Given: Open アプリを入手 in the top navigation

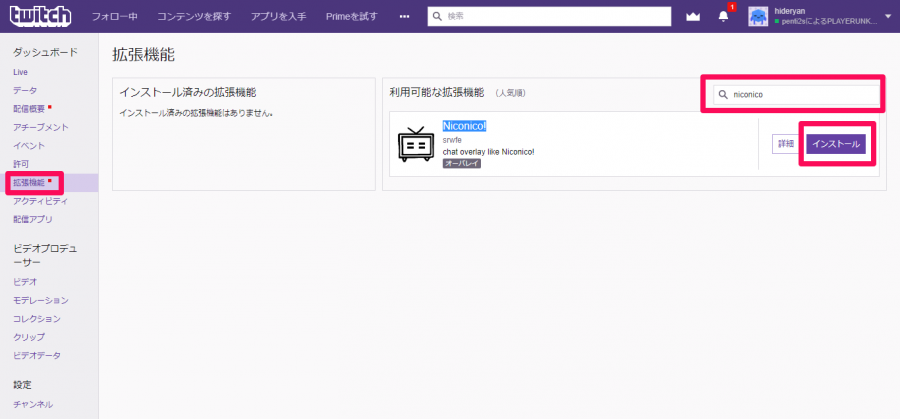Looking at the screenshot, I should tap(278, 17).
